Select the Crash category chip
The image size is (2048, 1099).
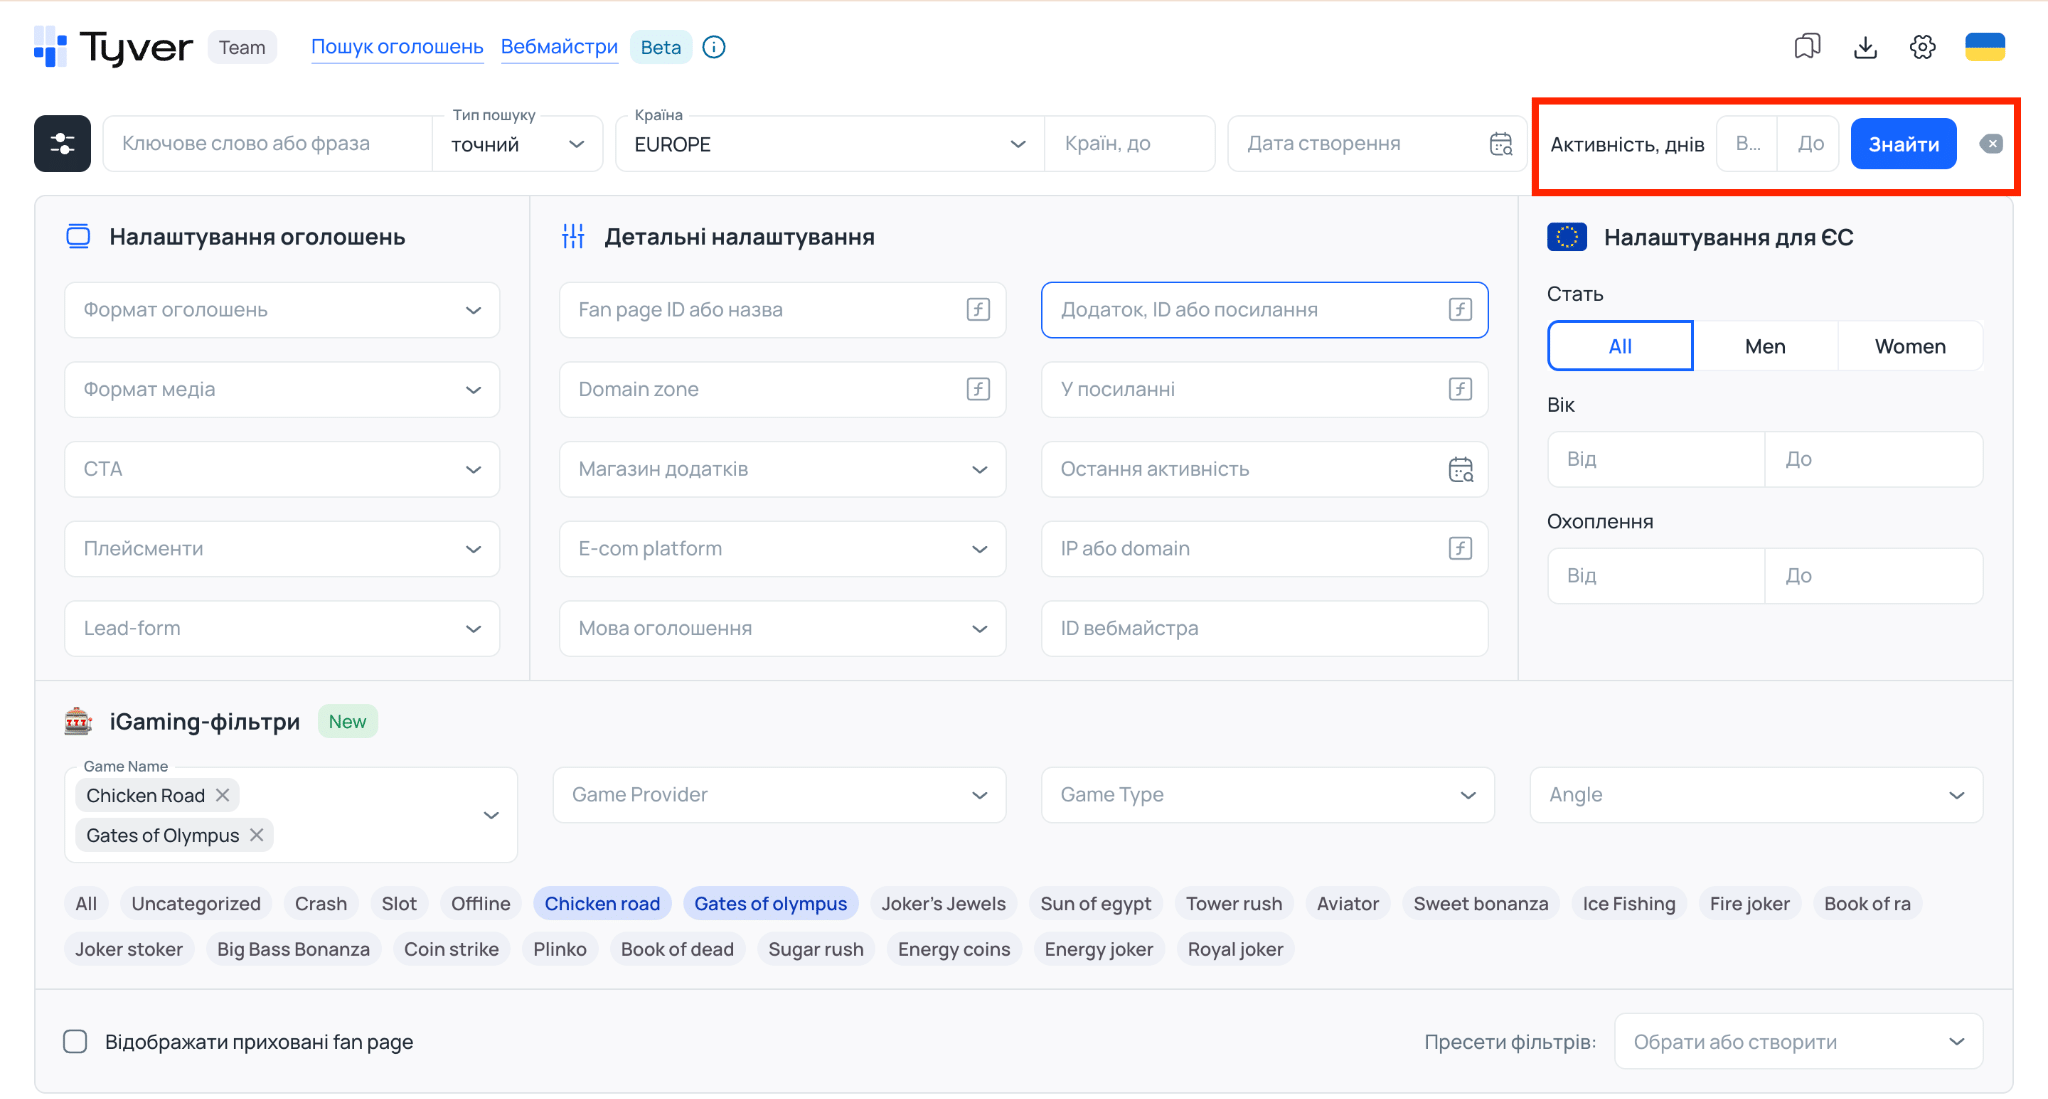[x=321, y=904]
